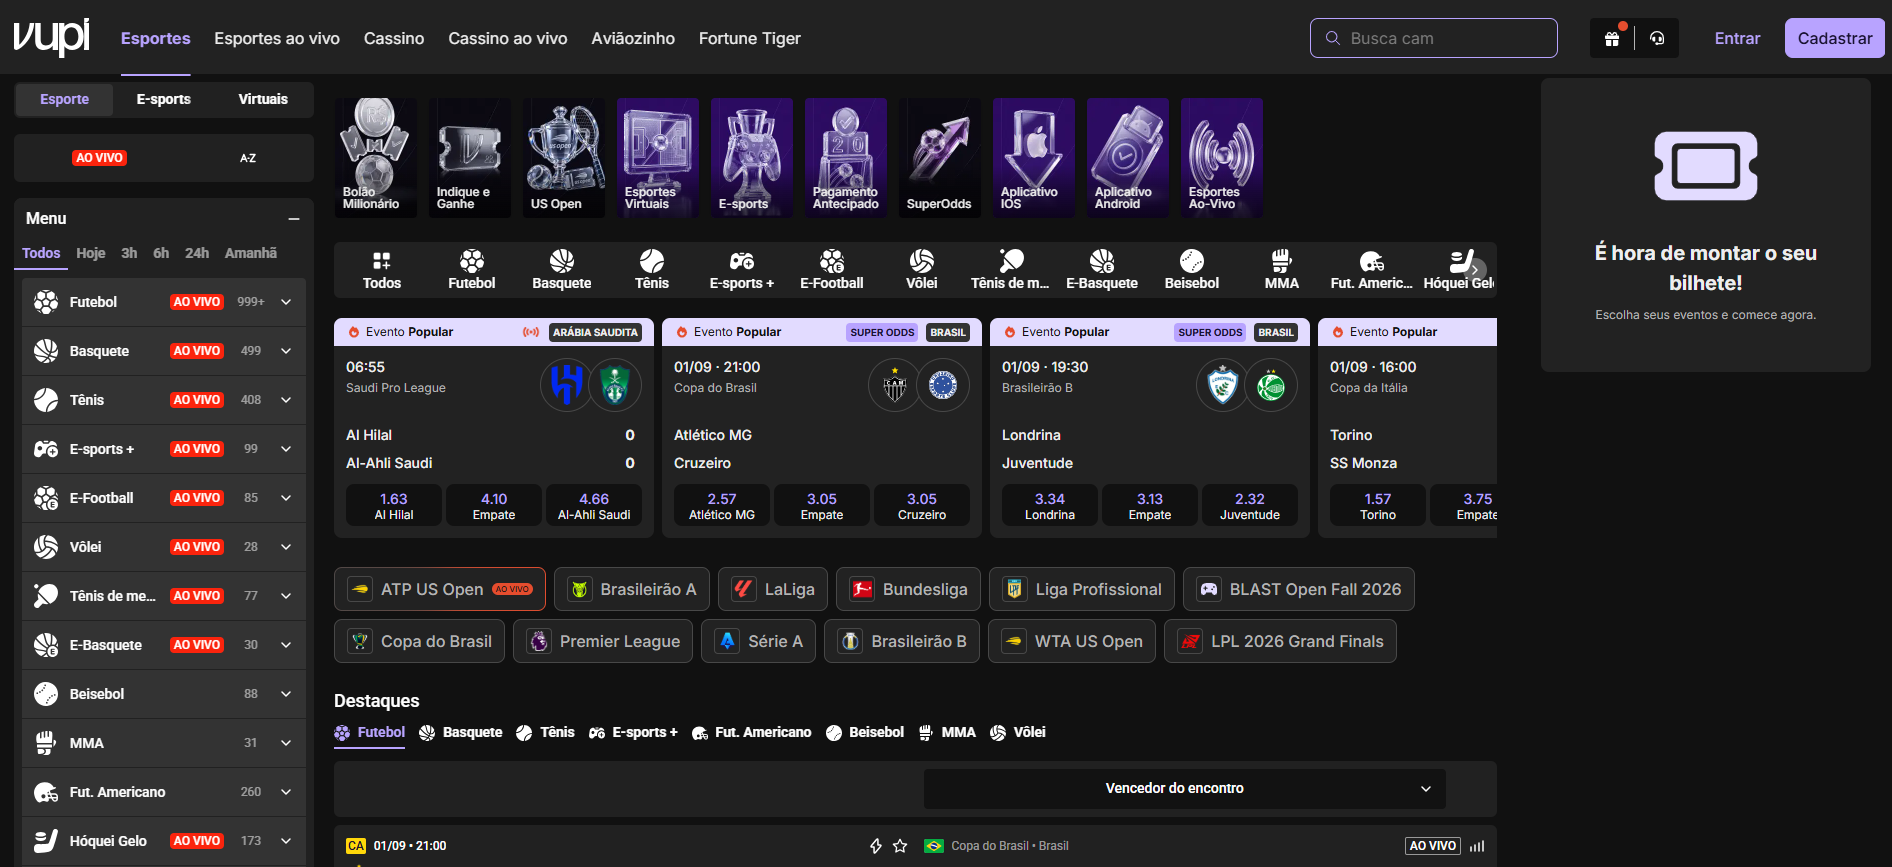Screen dimensions: 1892x867
Task: Select the Vôlei icon in sports bar
Action: tap(922, 261)
